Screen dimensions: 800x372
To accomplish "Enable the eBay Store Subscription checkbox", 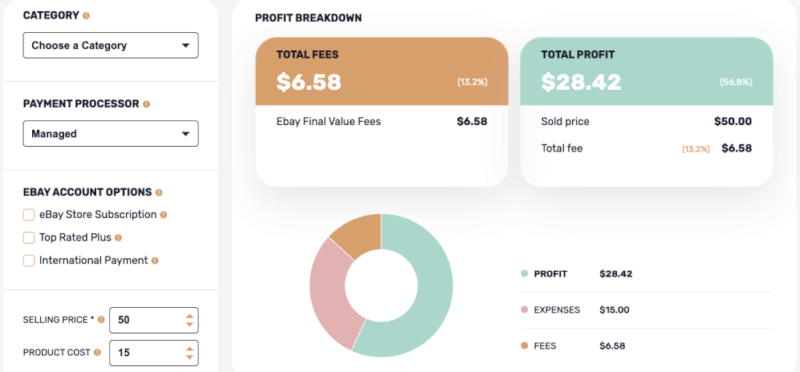I will [x=29, y=215].
